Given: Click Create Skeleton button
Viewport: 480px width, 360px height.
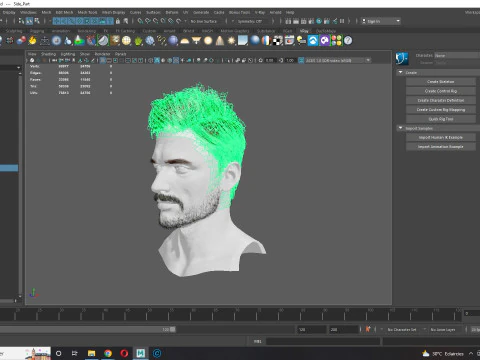Looking at the screenshot, I should pos(441,82).
